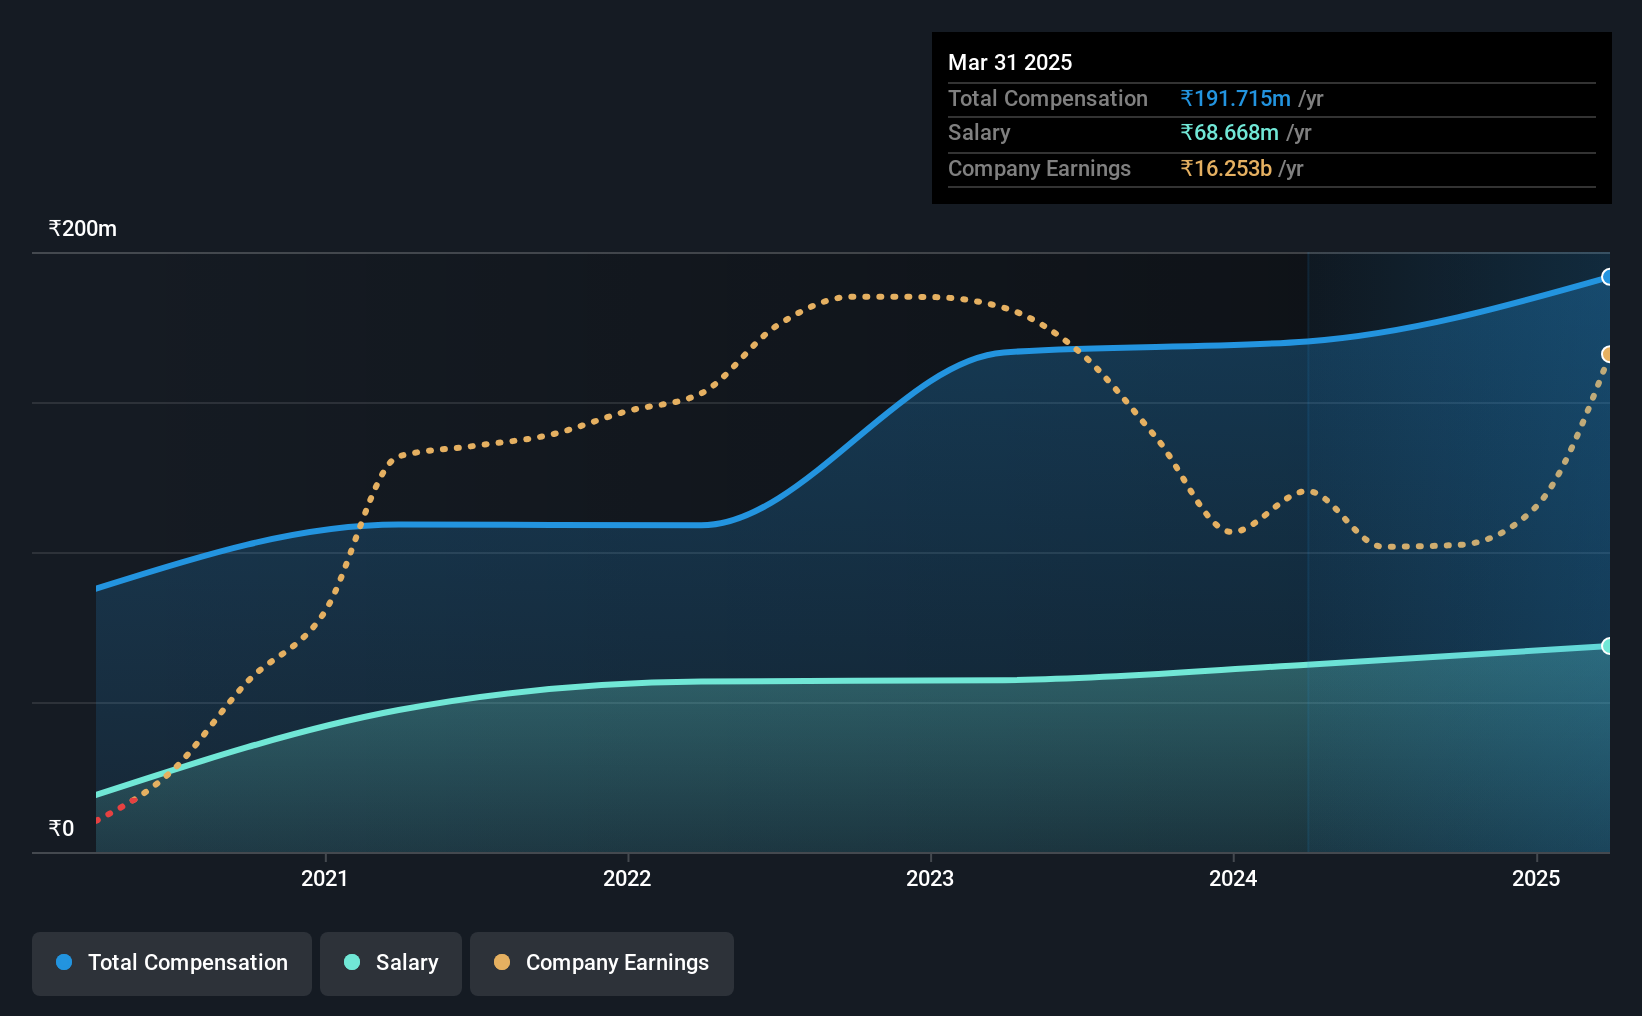Image resolution: width=1642 pixels, height=1016 pixels.
Task: Select the Salary endpoint marker at 2025
Action: [x=1607, y=646]
